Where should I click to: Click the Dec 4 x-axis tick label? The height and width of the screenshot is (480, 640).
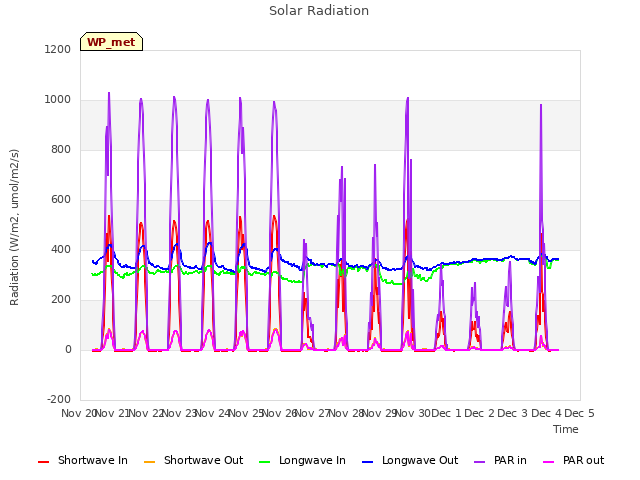tap(546, 413)
